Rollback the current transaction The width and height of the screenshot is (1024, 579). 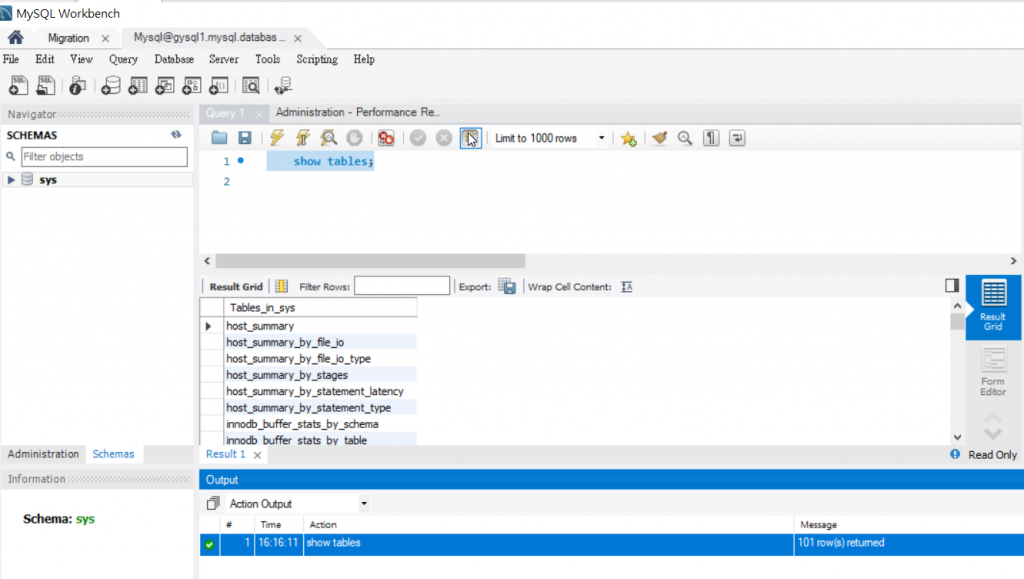pyautogui.click(x=443, y=138)
